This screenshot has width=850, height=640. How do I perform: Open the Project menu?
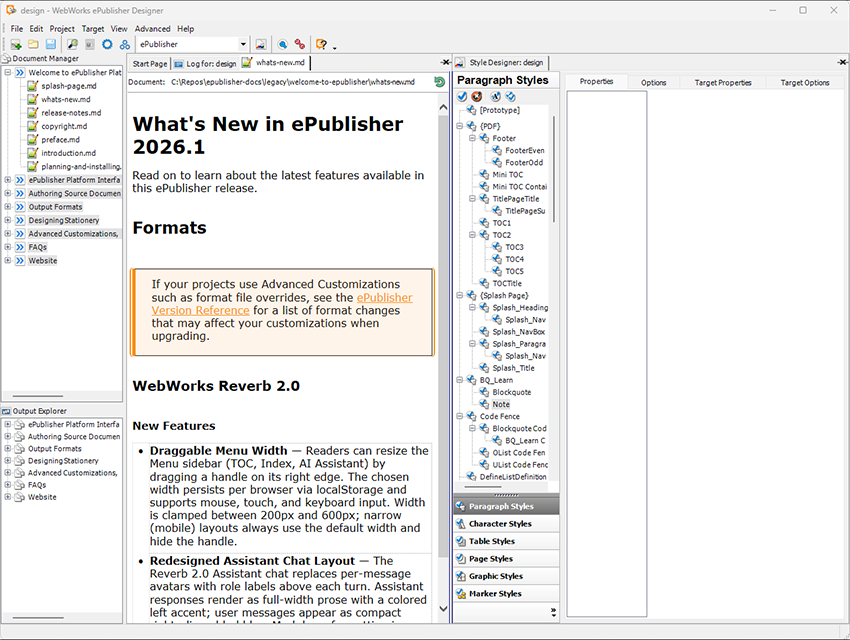(62, 29)
